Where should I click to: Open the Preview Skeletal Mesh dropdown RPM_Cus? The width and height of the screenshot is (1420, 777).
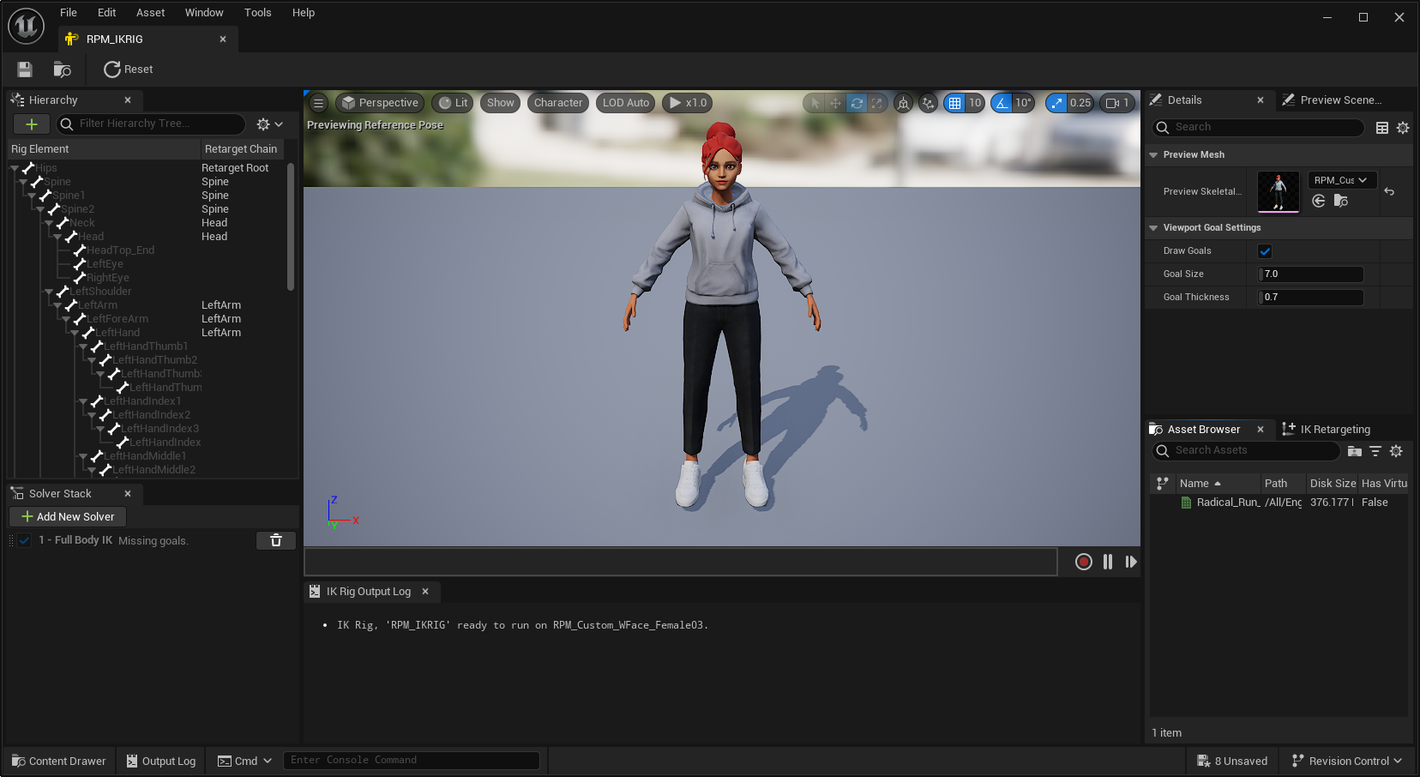pos(1342,180)
